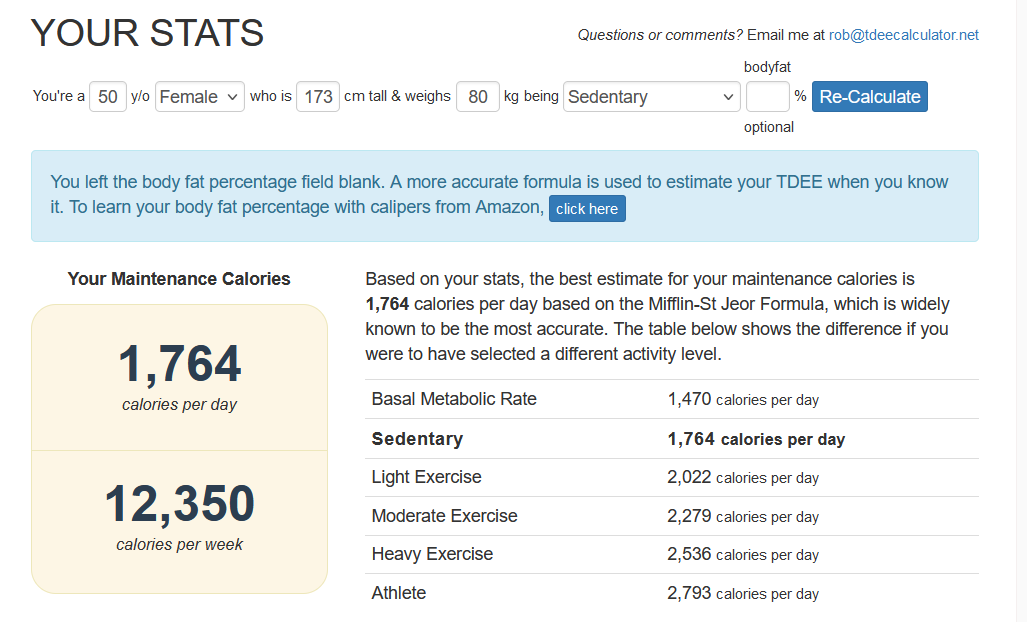Screen dimensions: 1027x622
Task: Select the age field showing 50
Action: [x=107, y=96]
